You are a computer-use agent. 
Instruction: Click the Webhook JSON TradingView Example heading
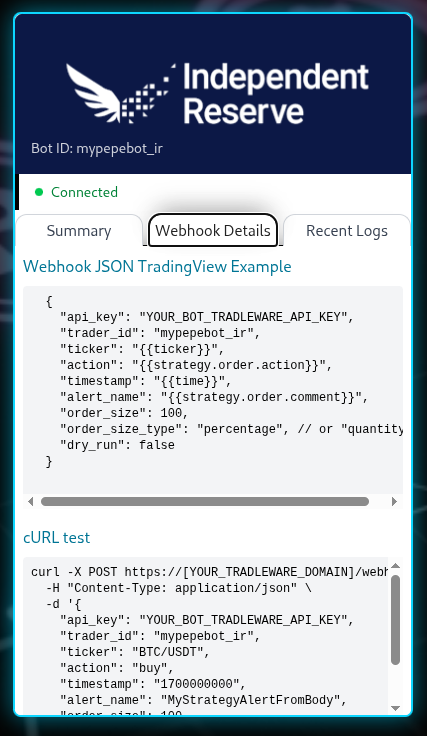click(157, 266)
